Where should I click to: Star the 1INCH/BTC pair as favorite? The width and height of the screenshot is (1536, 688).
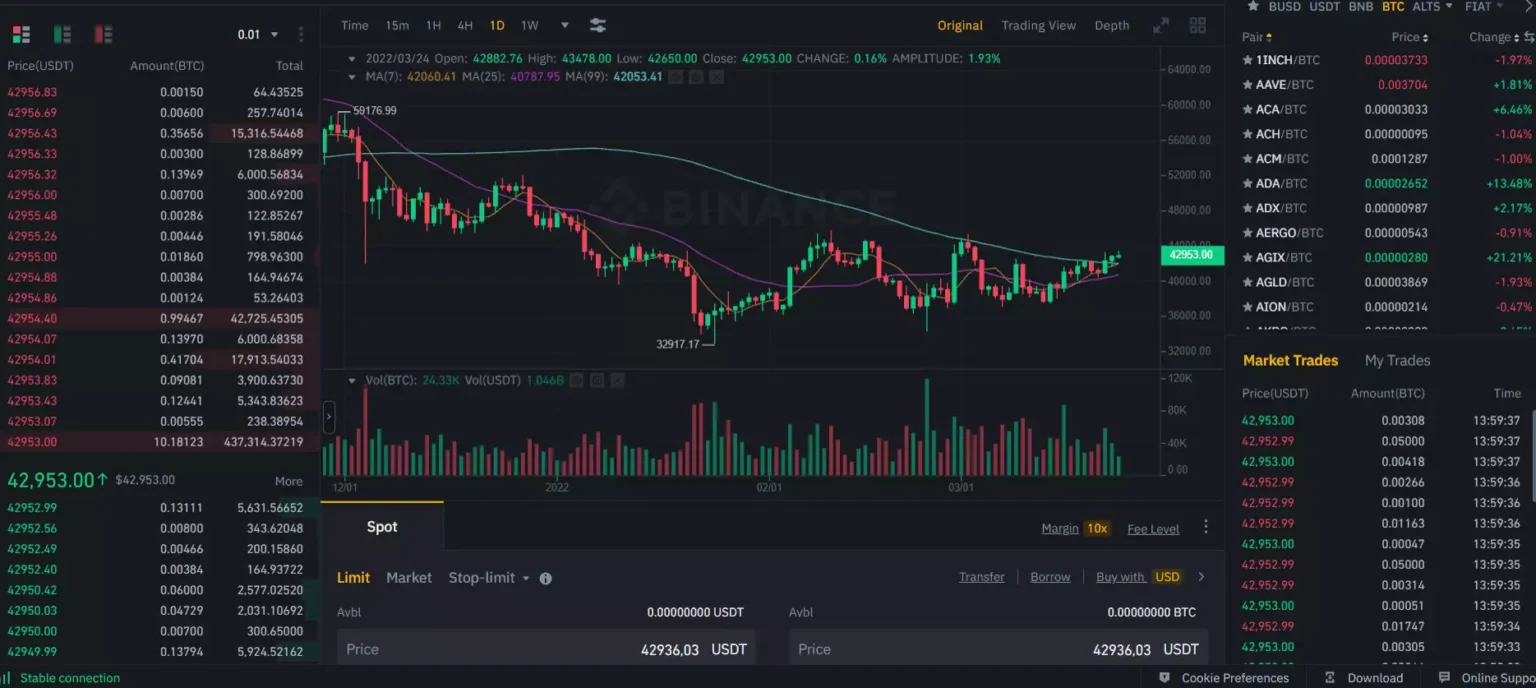(x=1247, y=60)
